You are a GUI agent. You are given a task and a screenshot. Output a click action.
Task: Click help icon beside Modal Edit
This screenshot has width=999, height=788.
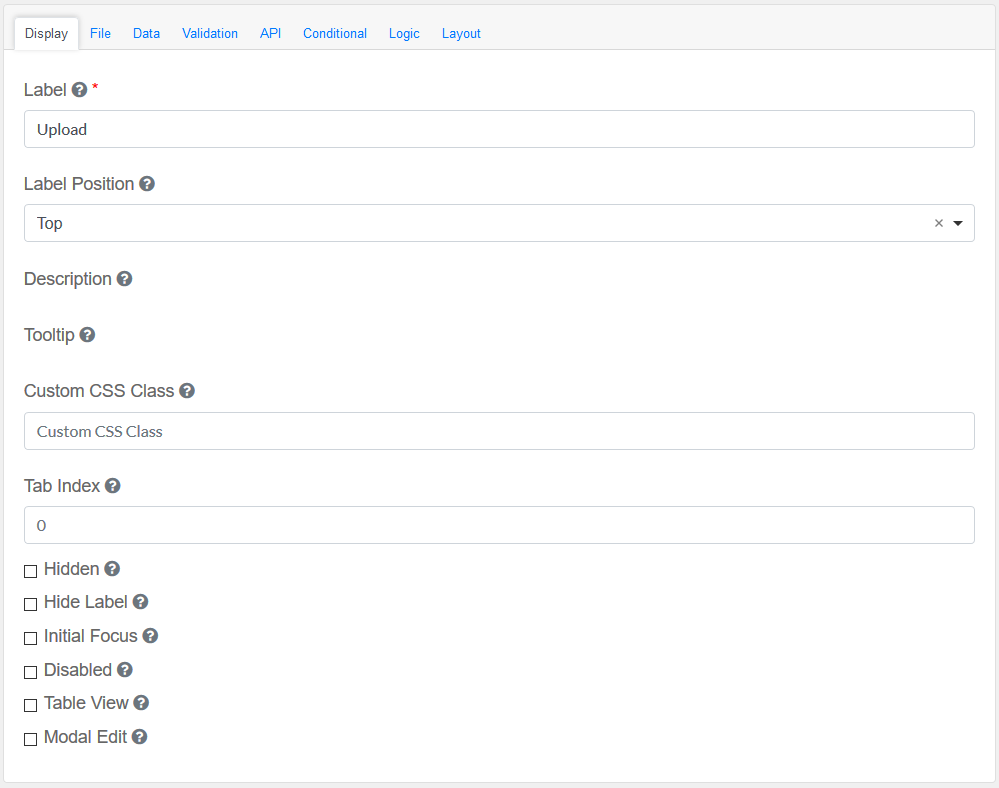tap(140, 737)
